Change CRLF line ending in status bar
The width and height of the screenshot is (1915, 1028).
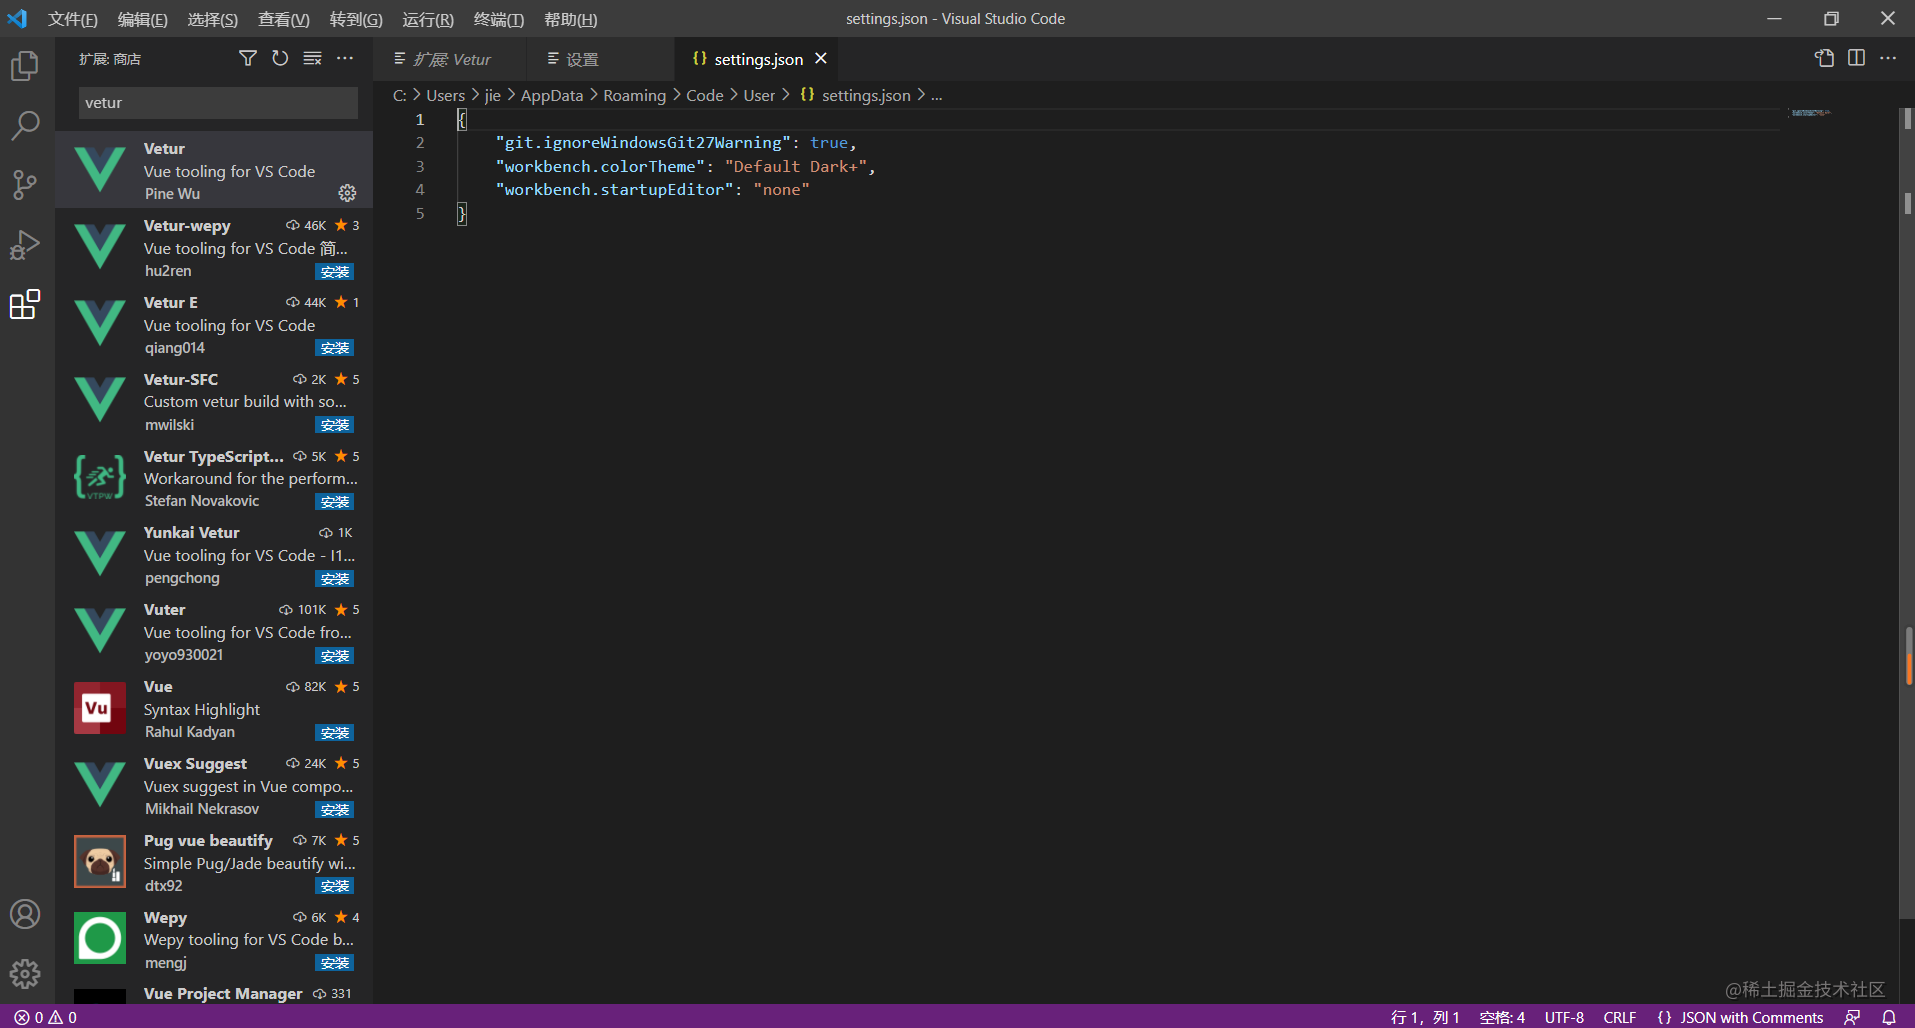pyautogui.click(x=1620, y=1017)
